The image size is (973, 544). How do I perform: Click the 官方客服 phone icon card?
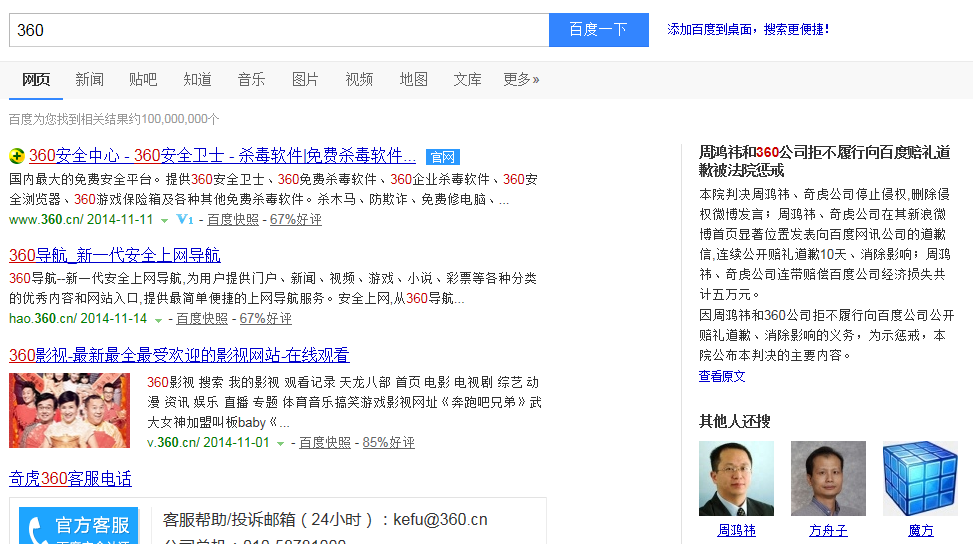click(78, 525)
